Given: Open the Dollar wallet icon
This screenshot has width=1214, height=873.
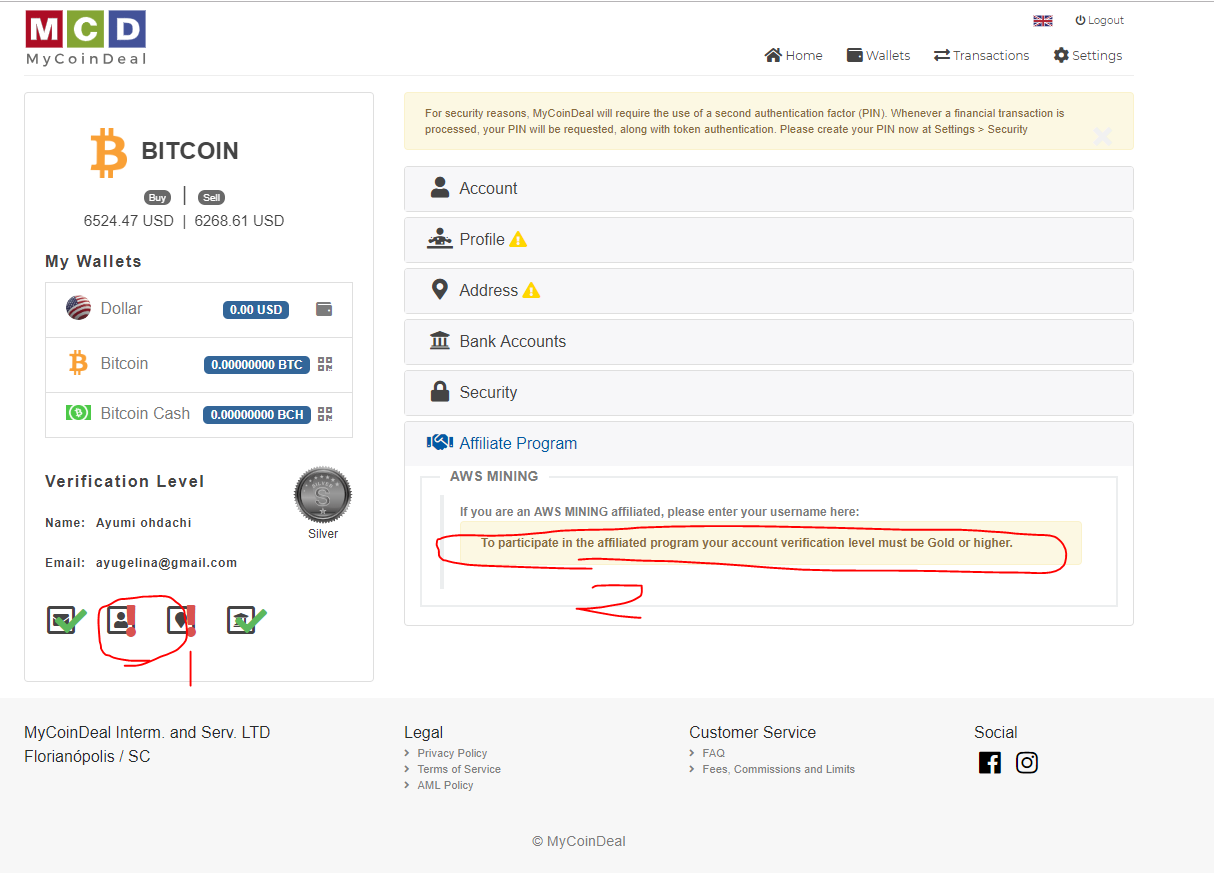Looking at the screenshot, I should click(x=324, y=309).
